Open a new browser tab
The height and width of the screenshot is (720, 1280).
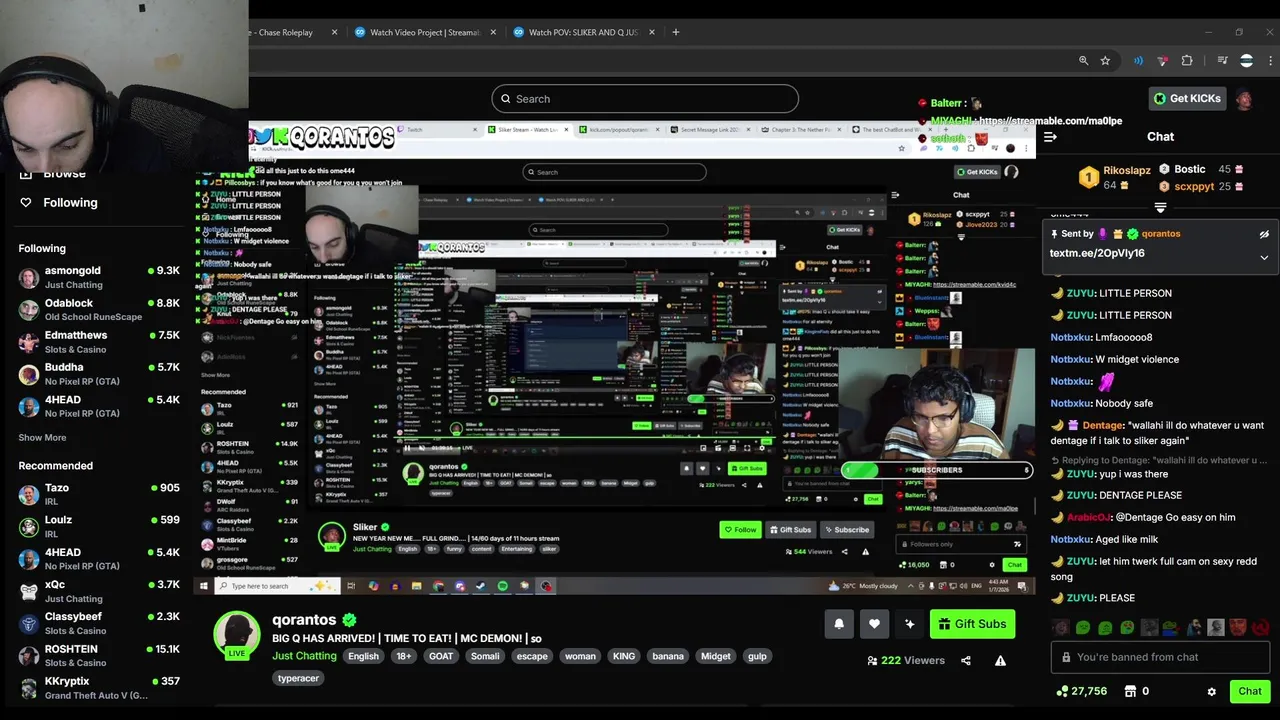point(675,32)
